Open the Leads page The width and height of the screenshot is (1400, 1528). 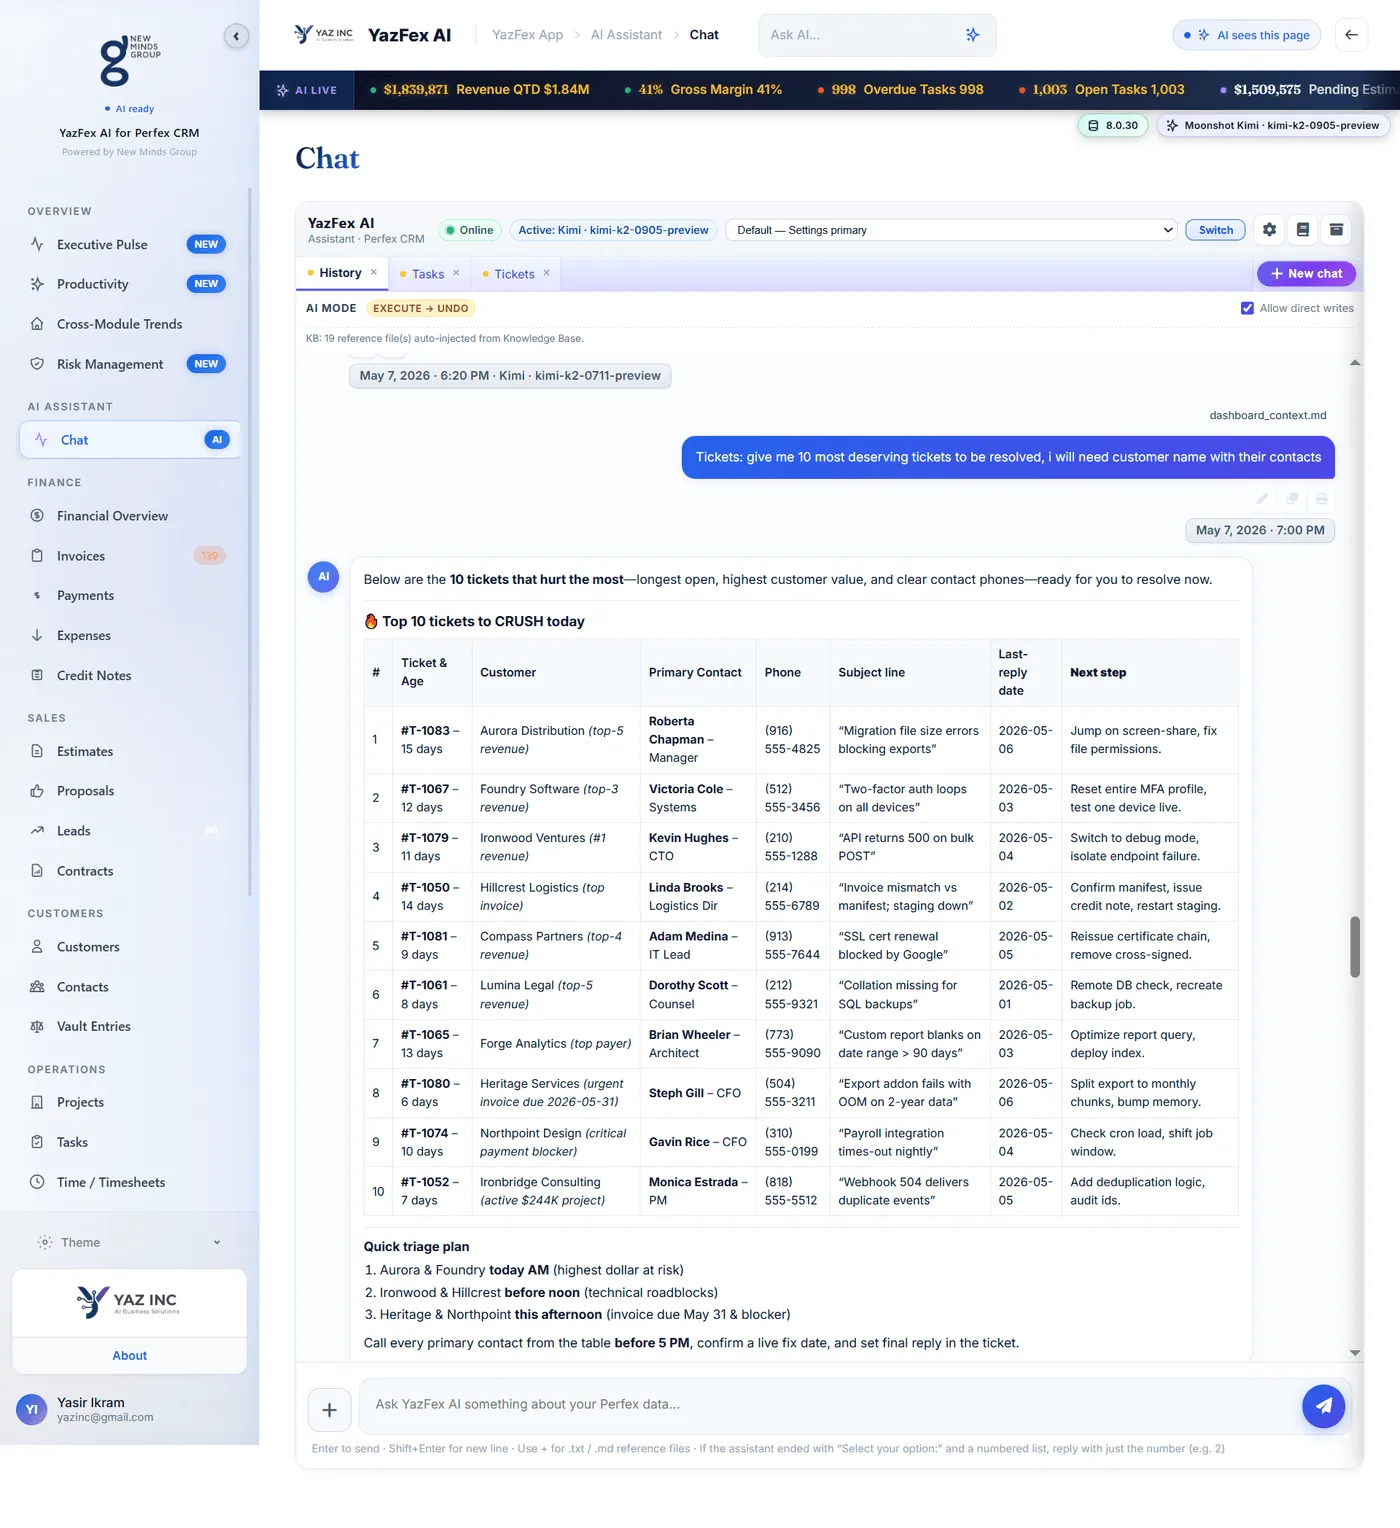point(130,831)
